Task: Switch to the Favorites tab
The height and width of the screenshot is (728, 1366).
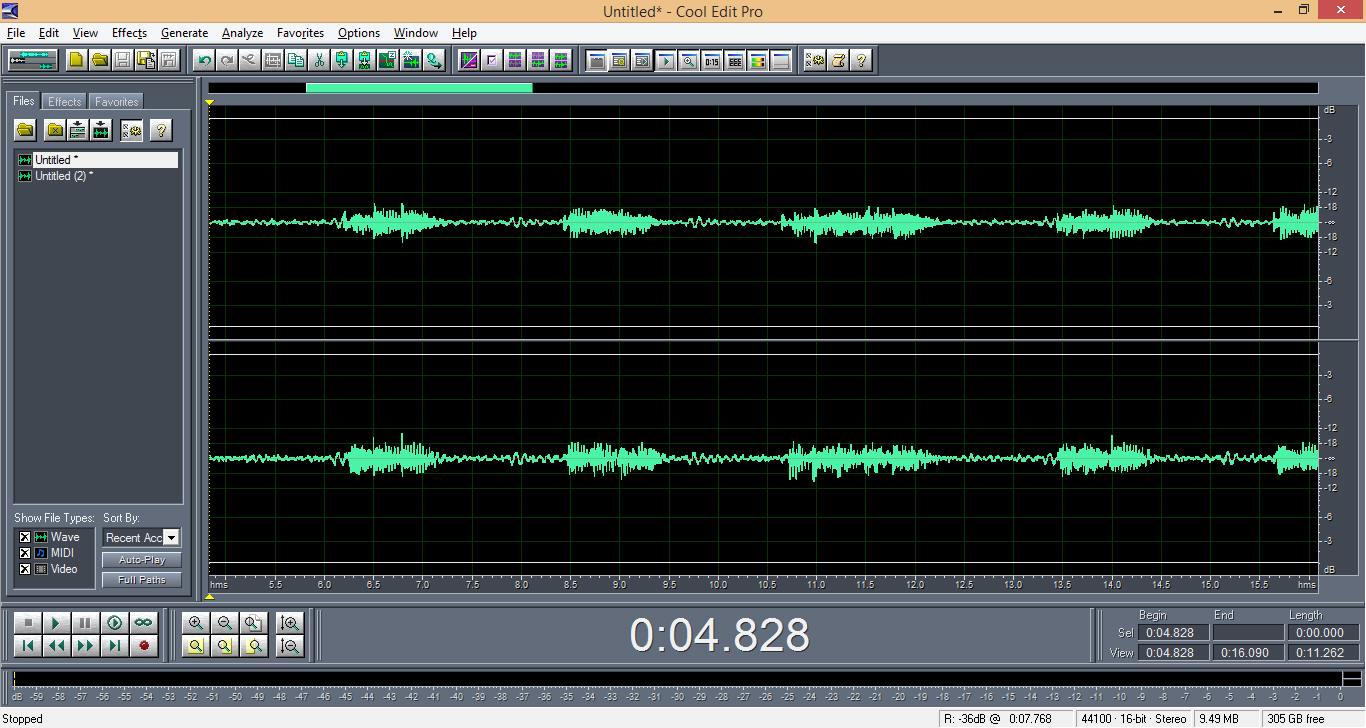Action: (117, 102)
